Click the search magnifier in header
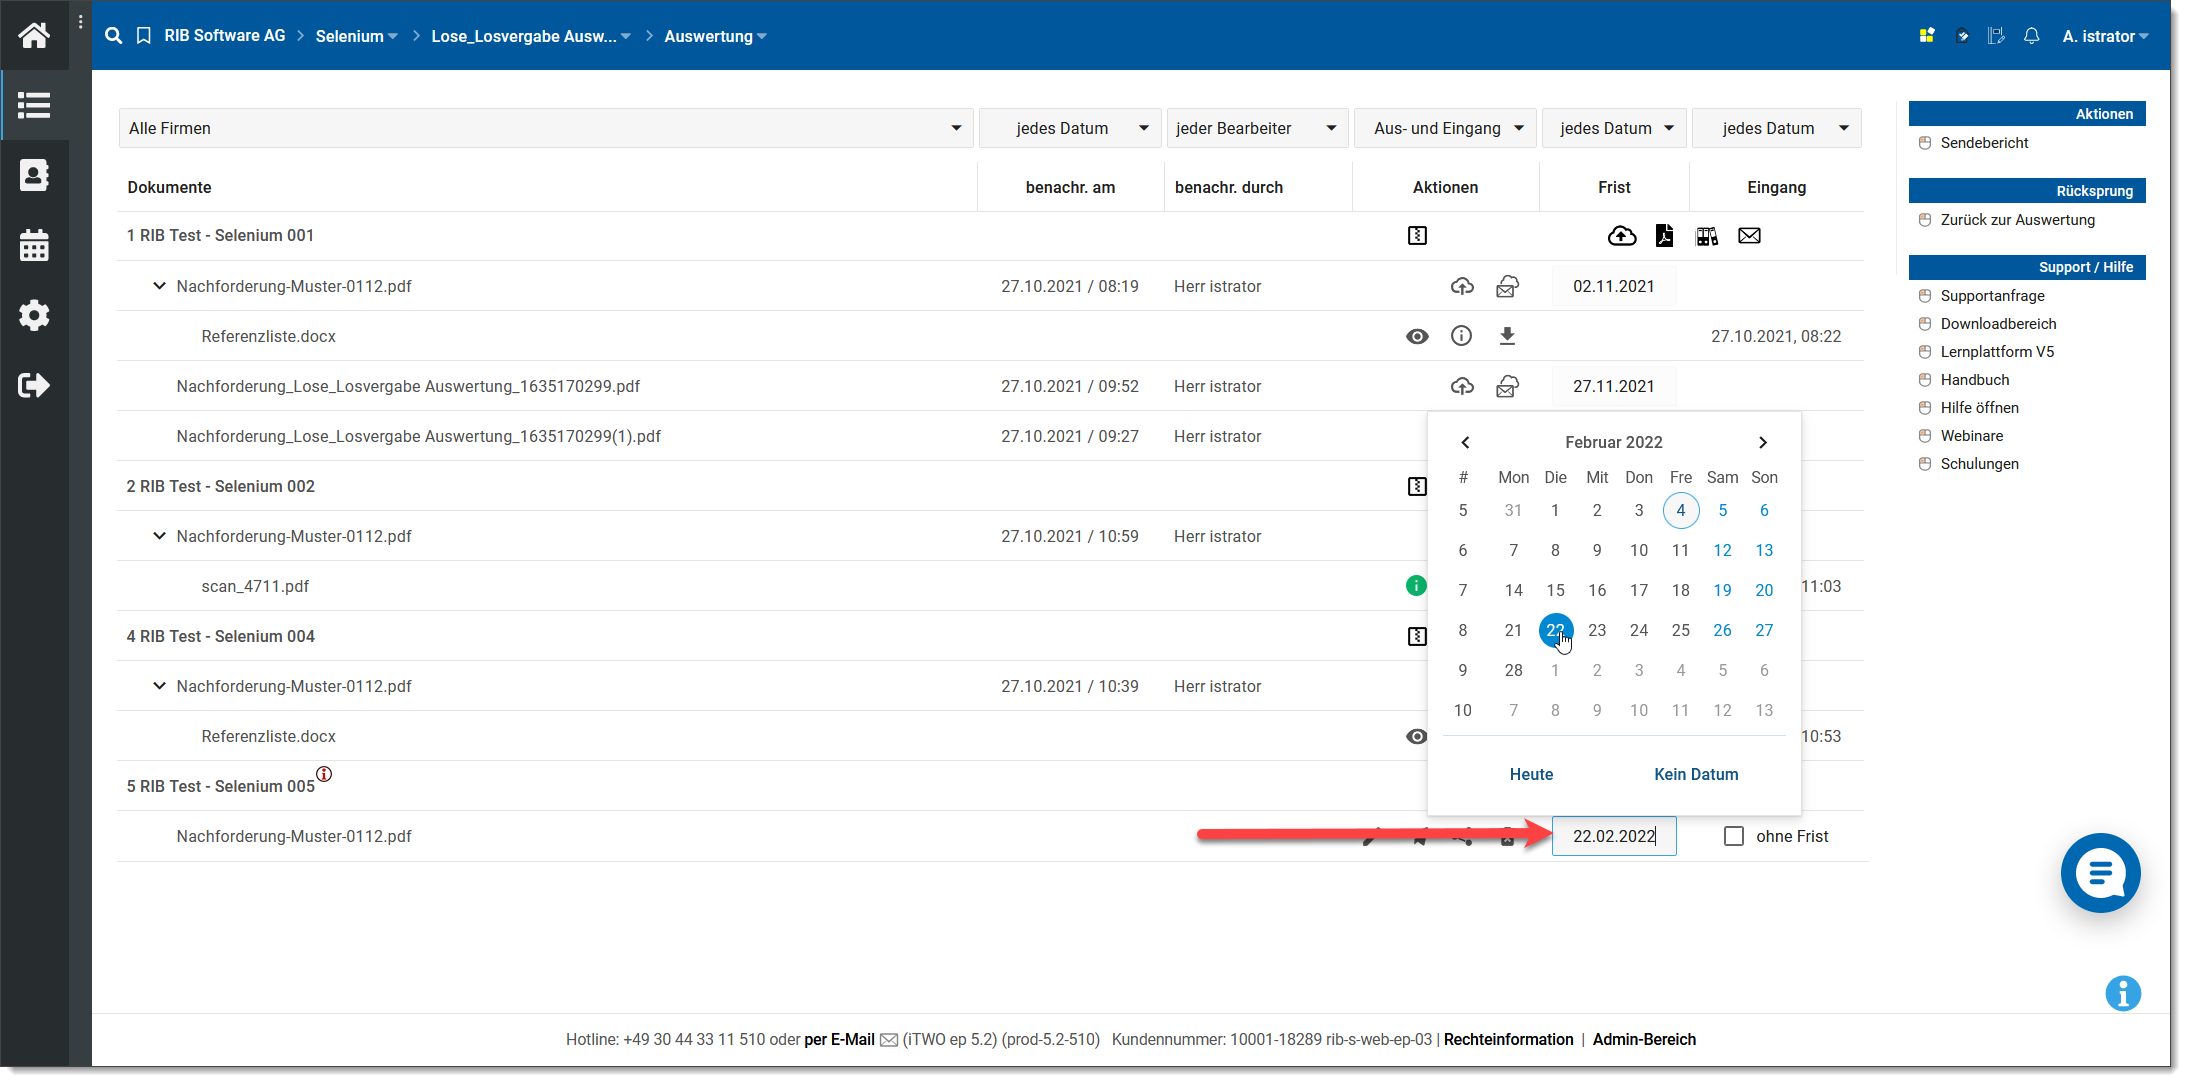 point(113,36)
